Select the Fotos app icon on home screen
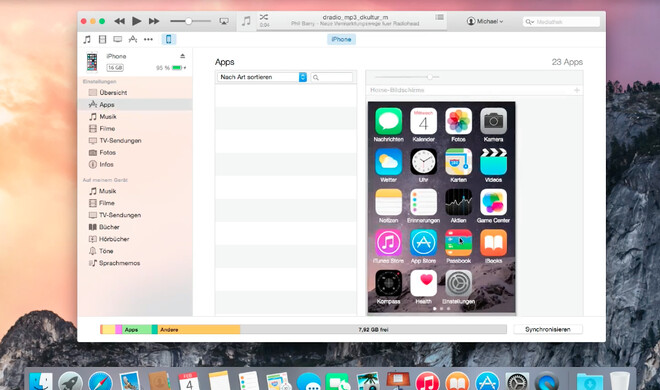 tap(458, 121)
